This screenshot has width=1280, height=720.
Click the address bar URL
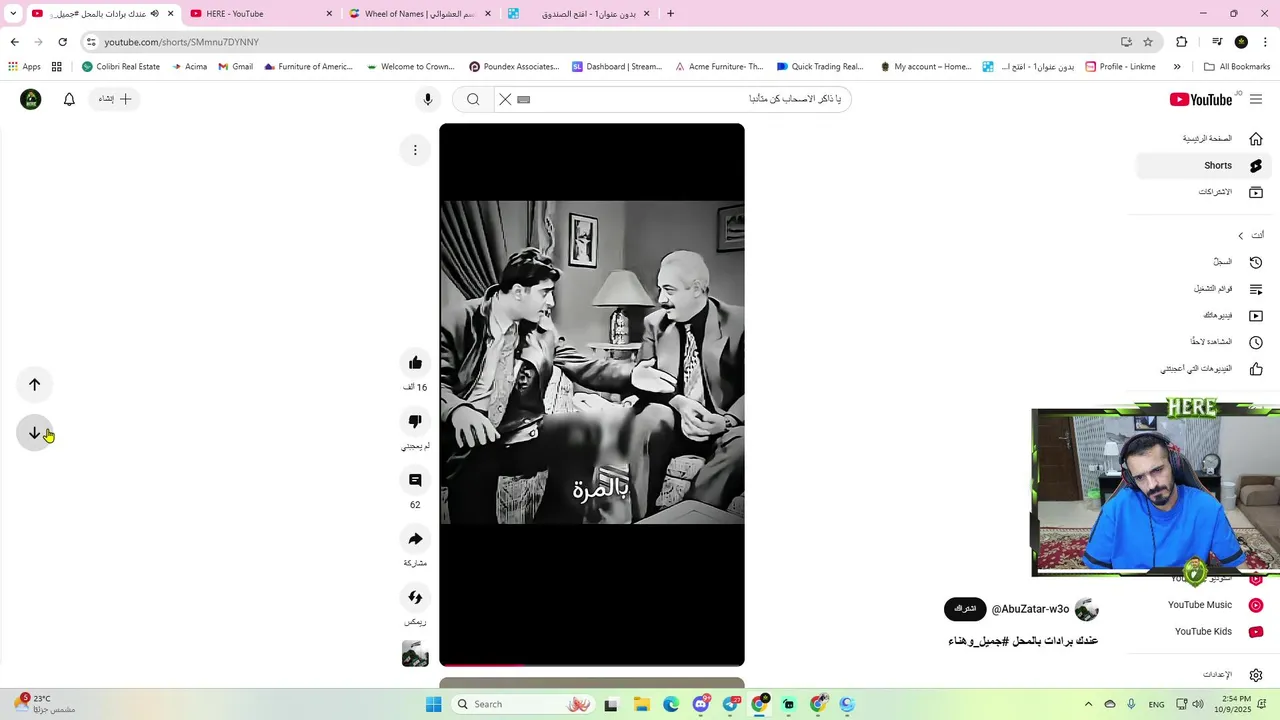tap(181, 42)
